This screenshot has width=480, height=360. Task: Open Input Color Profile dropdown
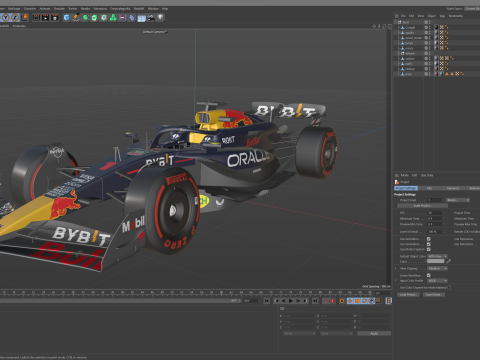437,281
